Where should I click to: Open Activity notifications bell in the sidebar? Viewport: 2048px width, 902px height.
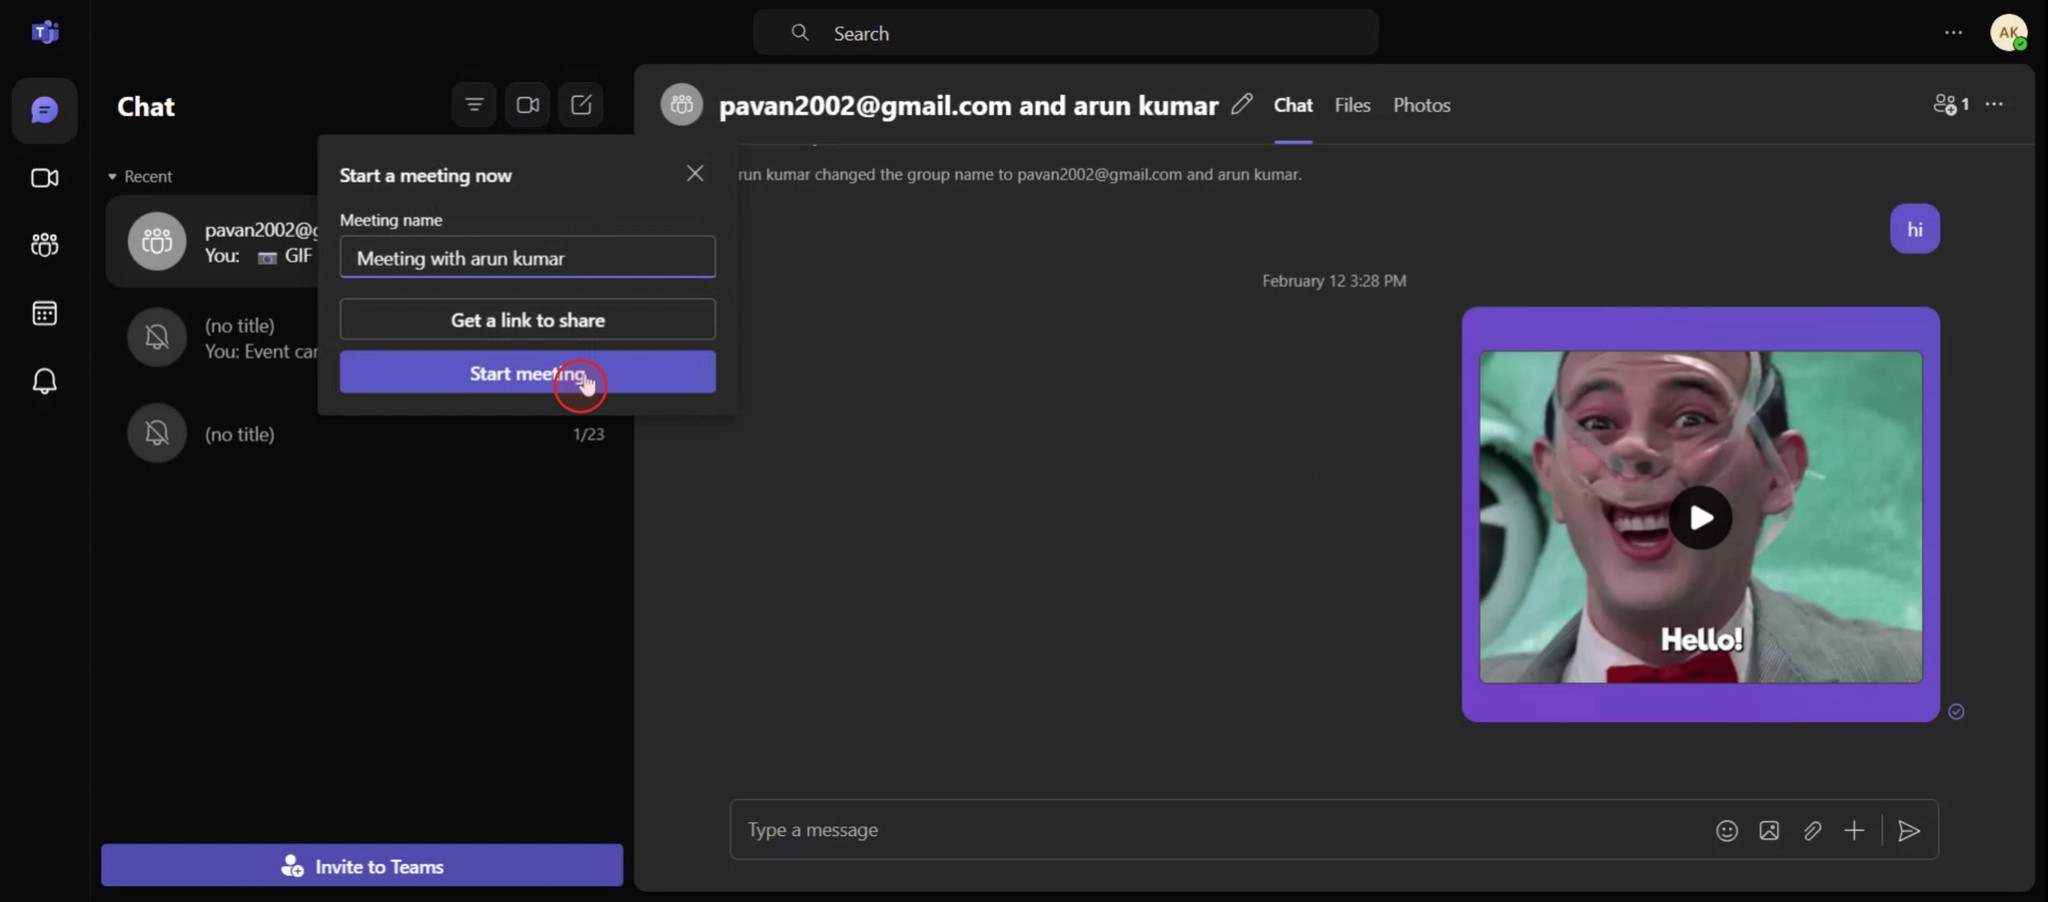(44, 381)
